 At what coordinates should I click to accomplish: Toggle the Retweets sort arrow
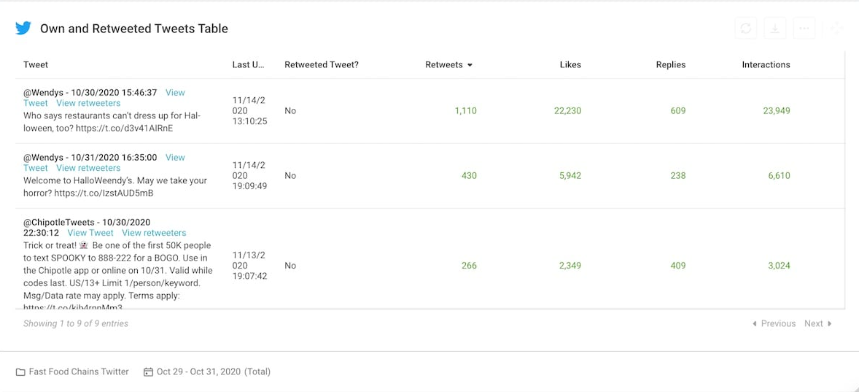[469, 65]
